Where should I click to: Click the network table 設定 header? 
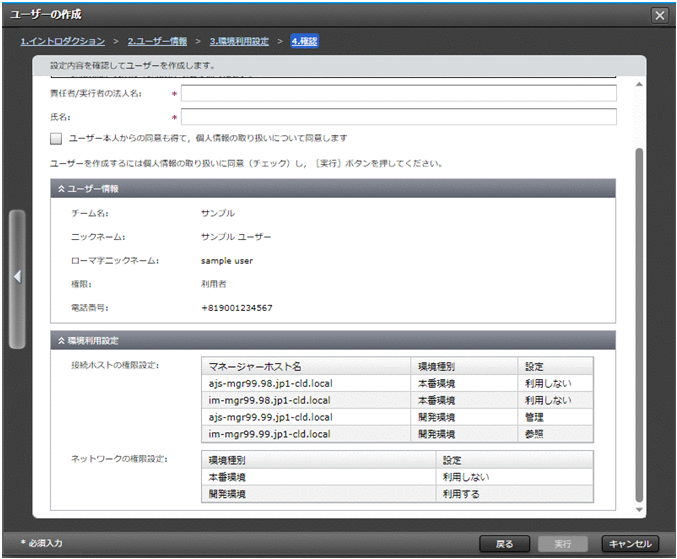(515, 460)
